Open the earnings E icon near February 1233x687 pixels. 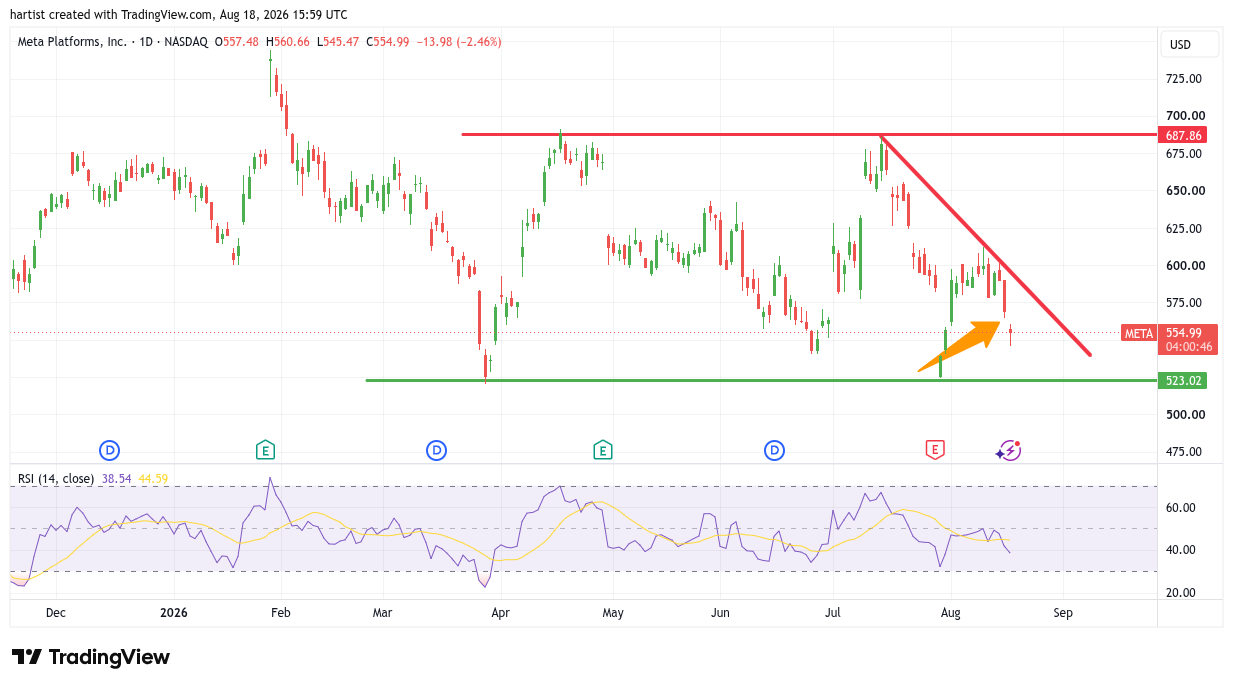[265, 451]
